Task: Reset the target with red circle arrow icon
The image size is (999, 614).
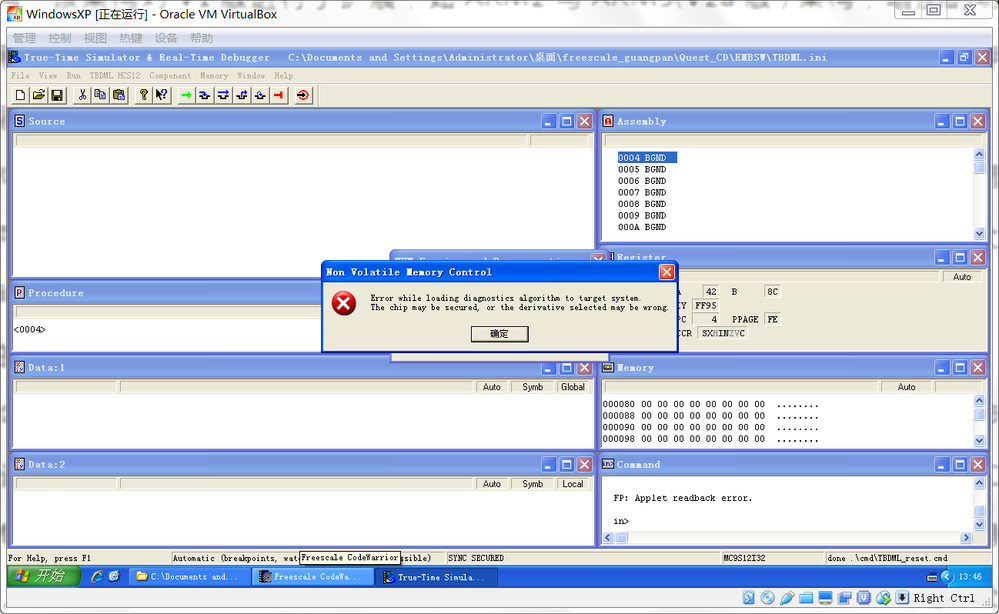Action: [x=303, y=96]
